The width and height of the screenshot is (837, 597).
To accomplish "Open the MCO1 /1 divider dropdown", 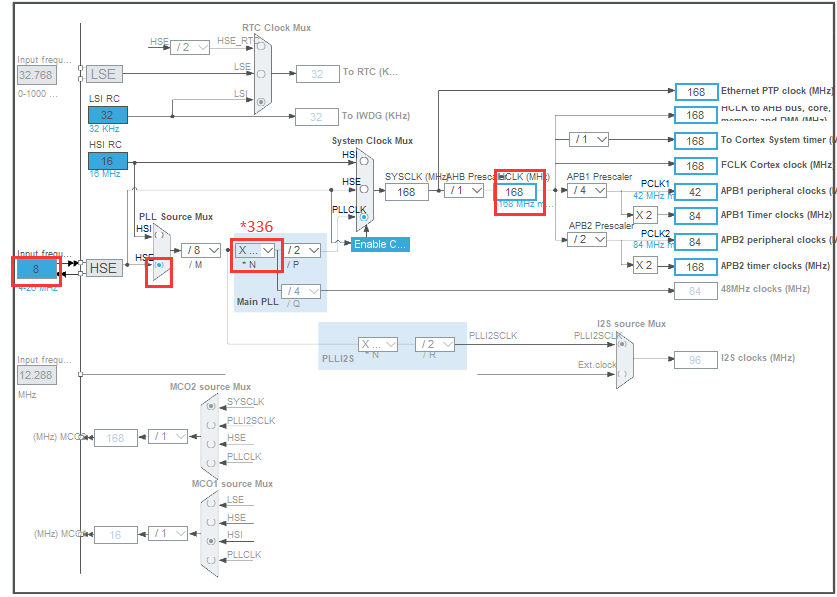I will [168, 533].
